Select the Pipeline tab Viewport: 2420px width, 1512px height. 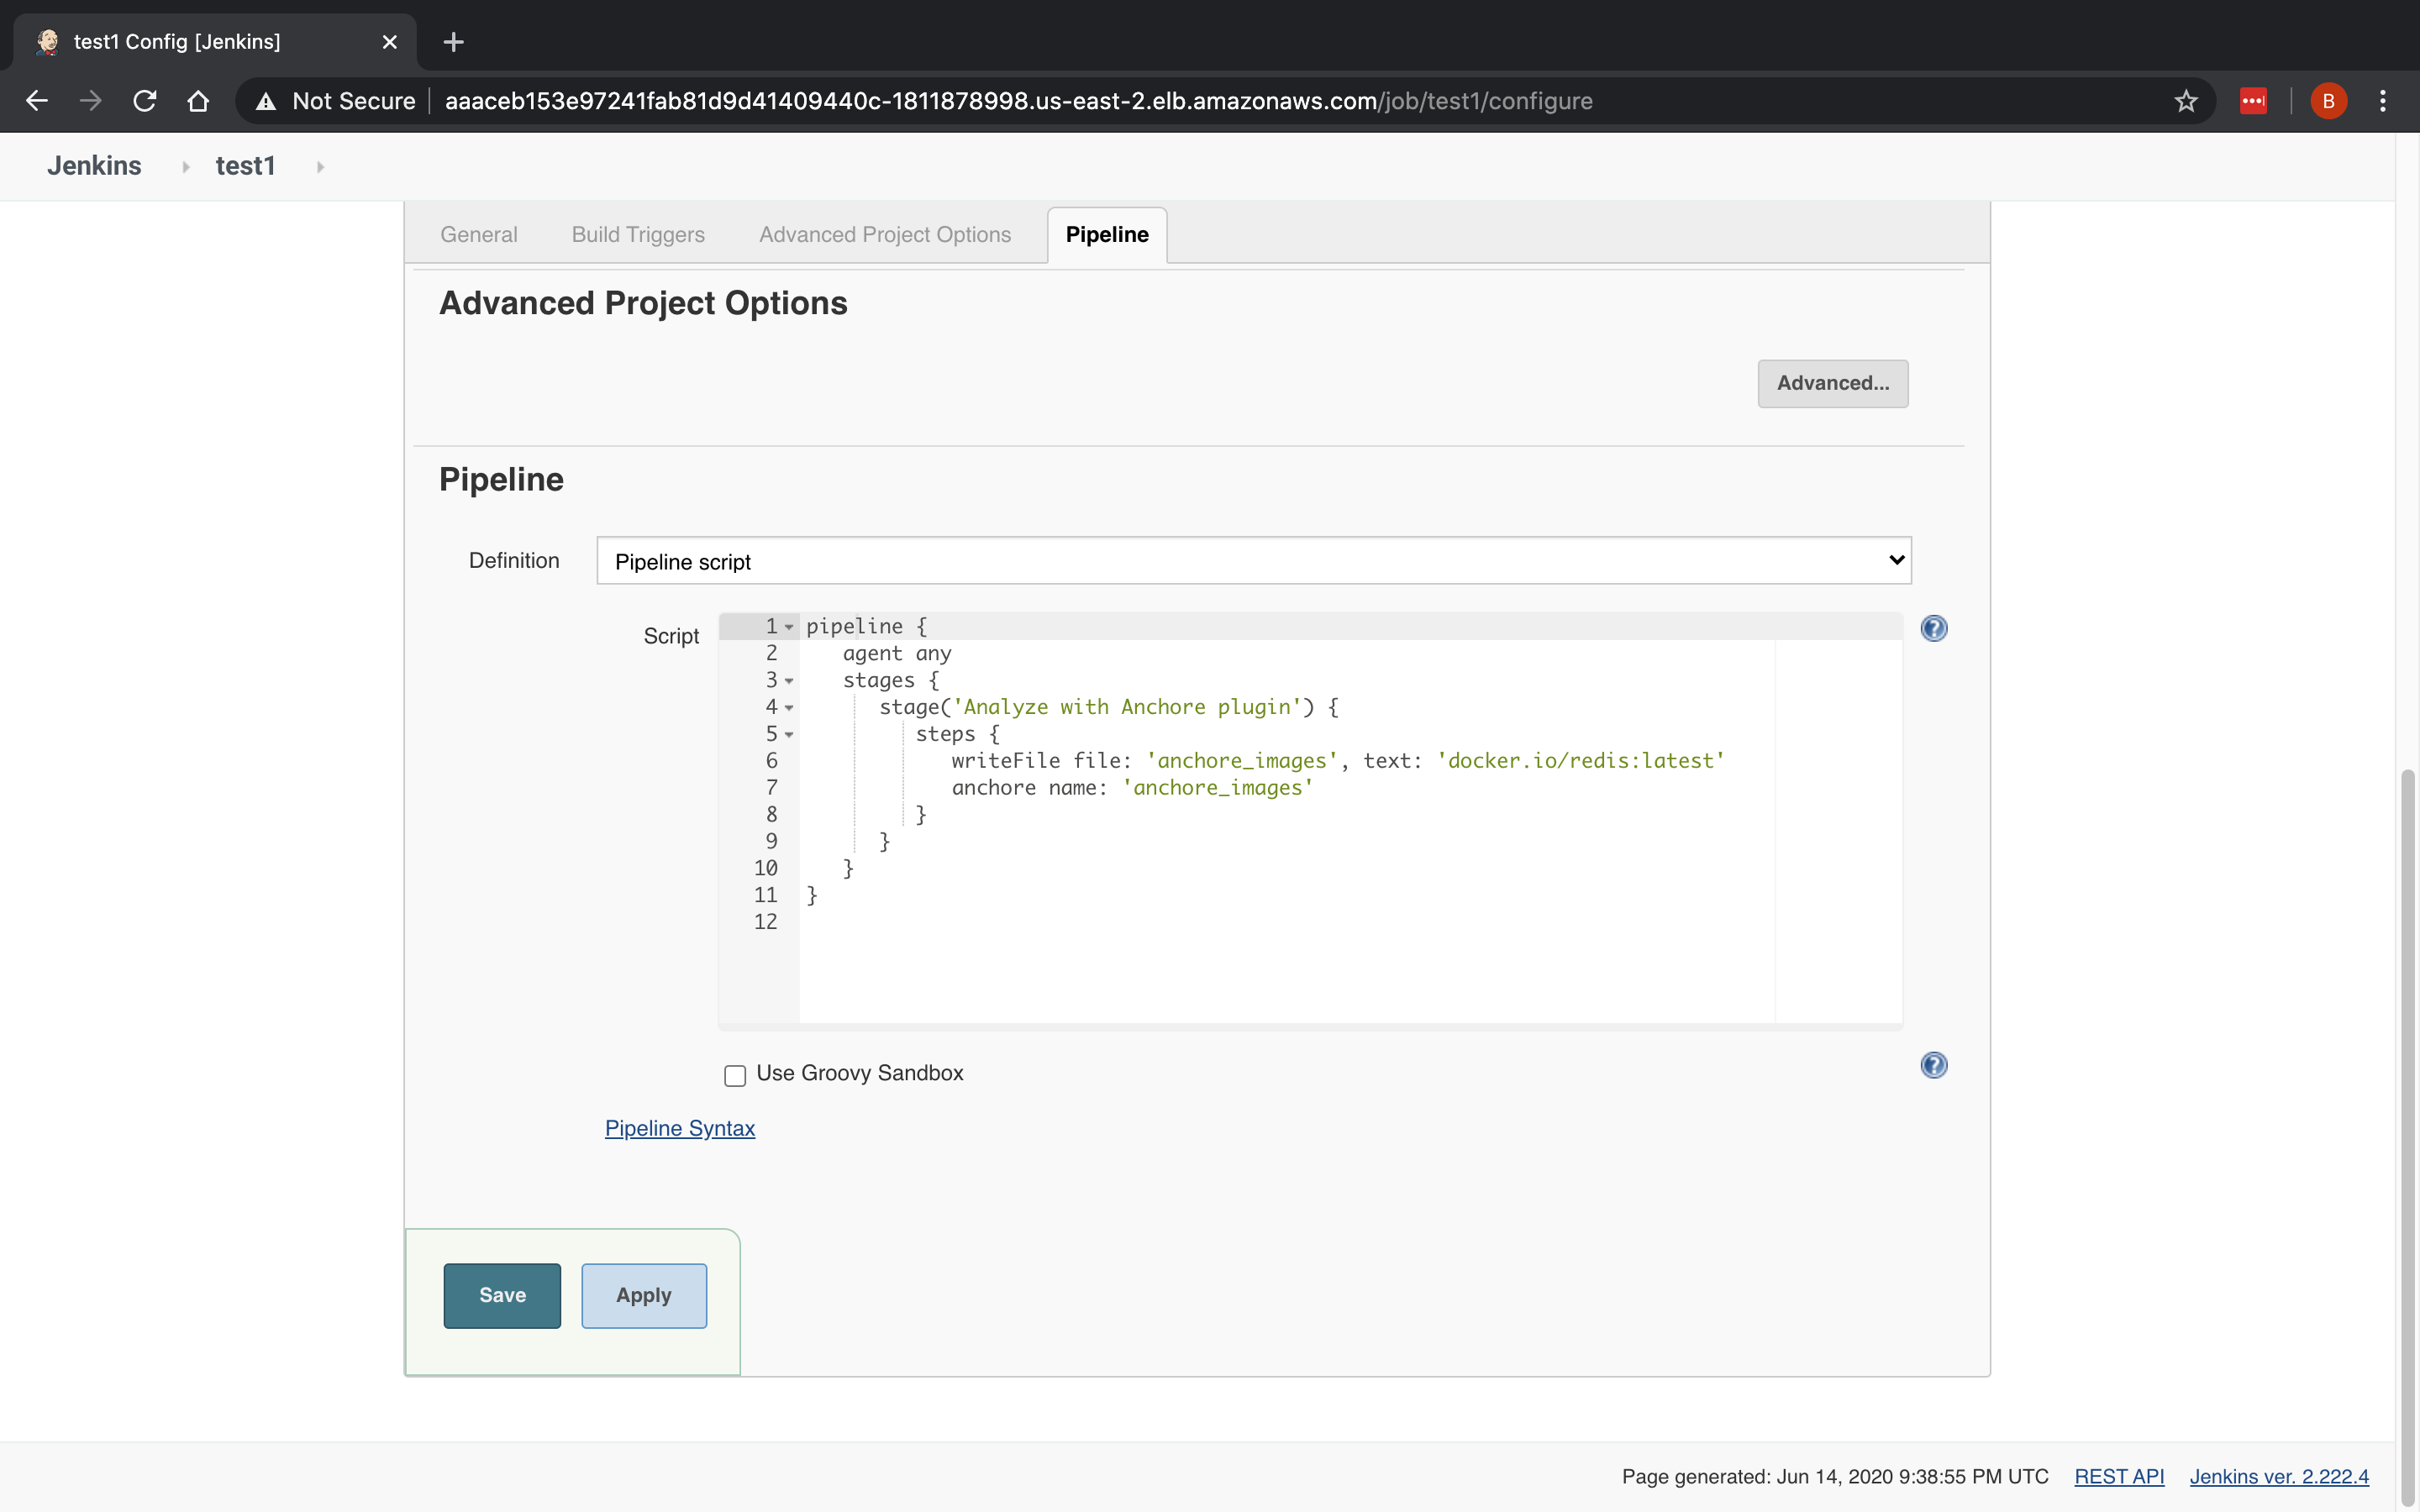[x=1107, y=235]
